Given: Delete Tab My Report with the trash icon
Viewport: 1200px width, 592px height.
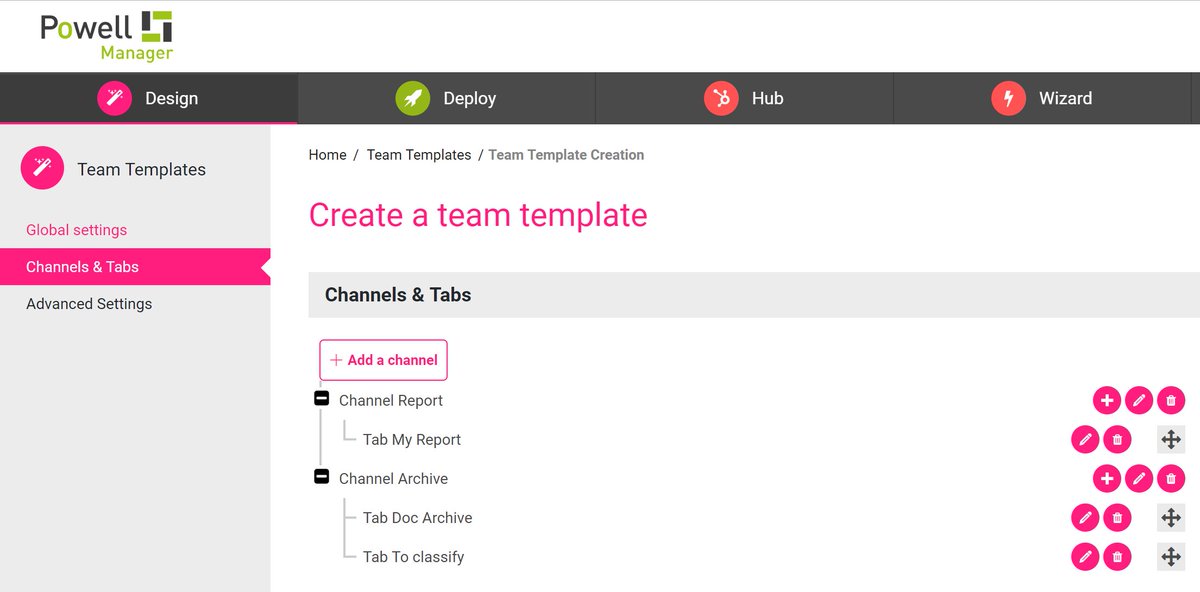Looking at the screenshot, I should coord(1117,440).
